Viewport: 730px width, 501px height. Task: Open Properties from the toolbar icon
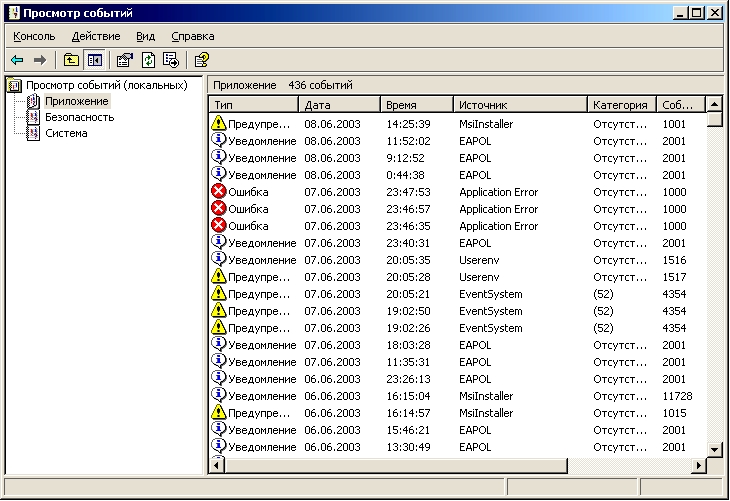[x=125, y=60]
